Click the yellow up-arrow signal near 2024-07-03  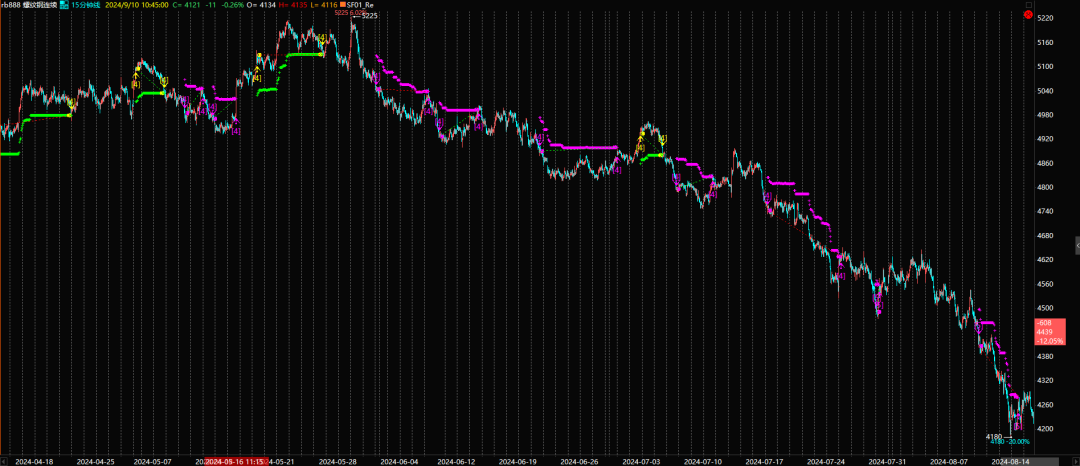640,137
